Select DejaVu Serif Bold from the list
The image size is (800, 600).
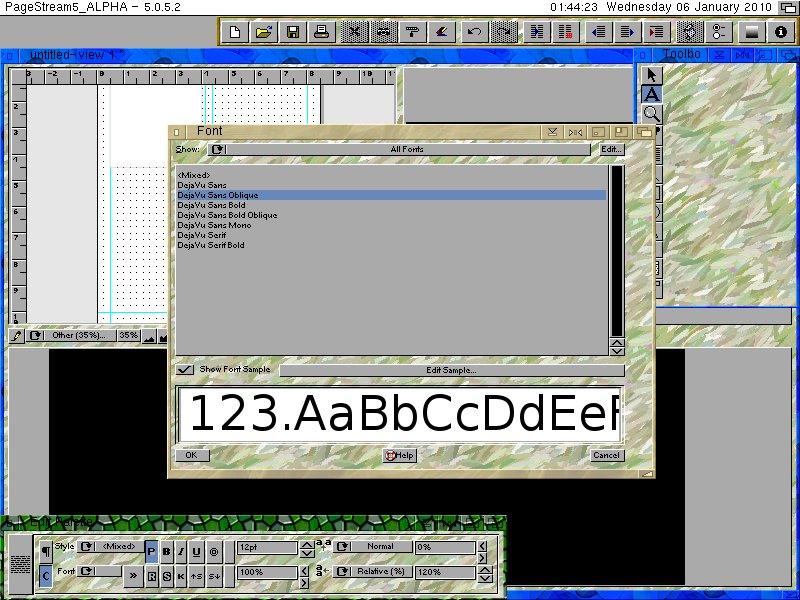[211, 245]
